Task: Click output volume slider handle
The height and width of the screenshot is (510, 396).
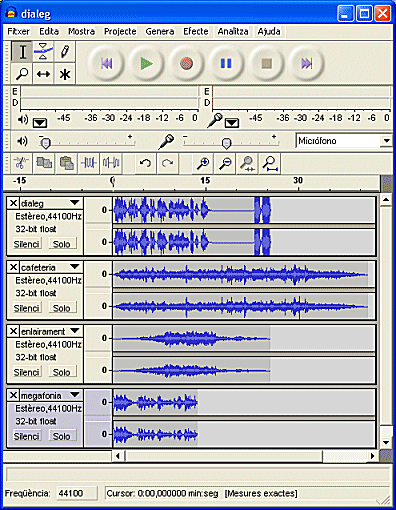Action: pos(45,143)
